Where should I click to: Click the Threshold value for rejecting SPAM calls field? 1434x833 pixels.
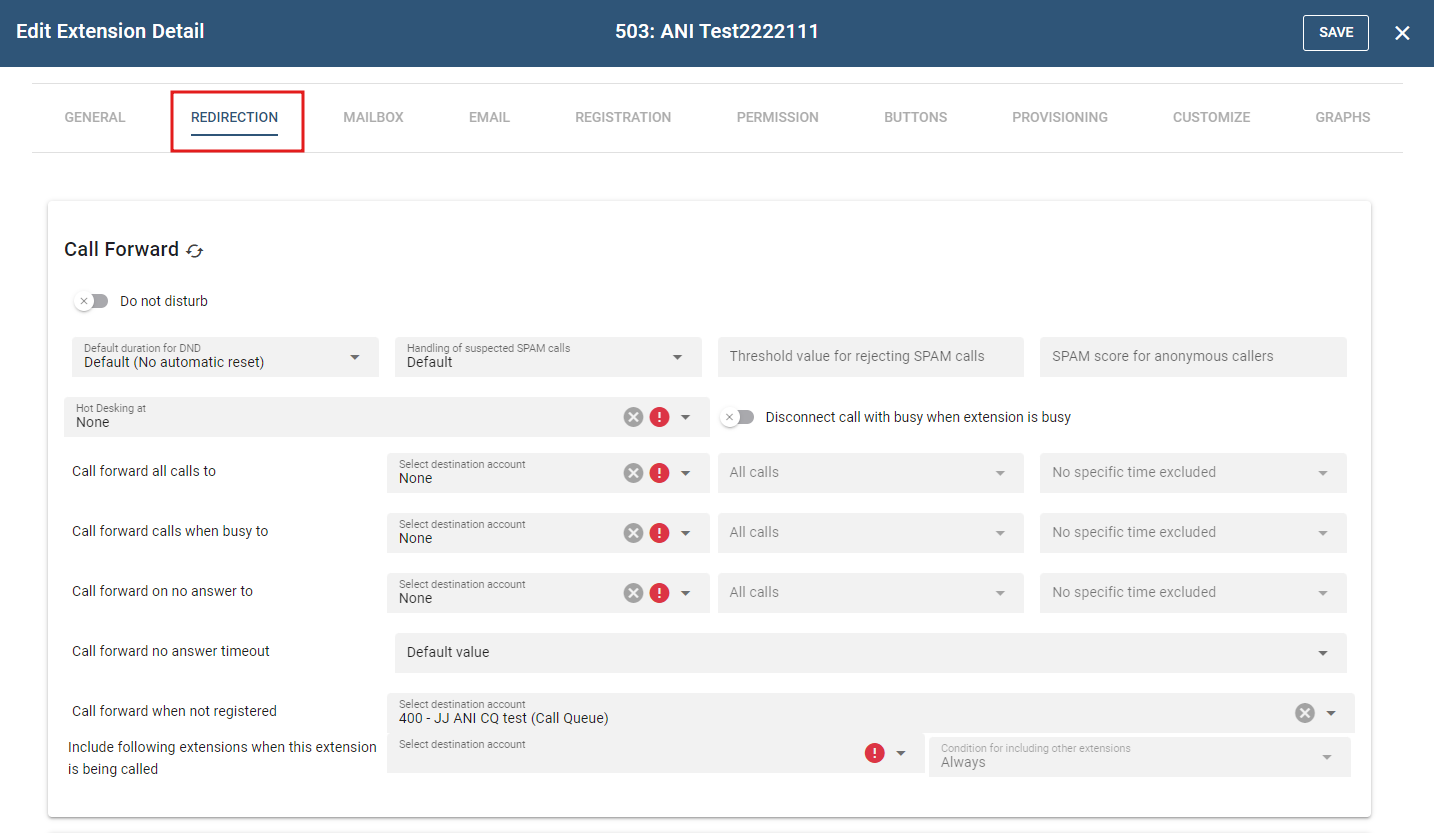(870, 357)
